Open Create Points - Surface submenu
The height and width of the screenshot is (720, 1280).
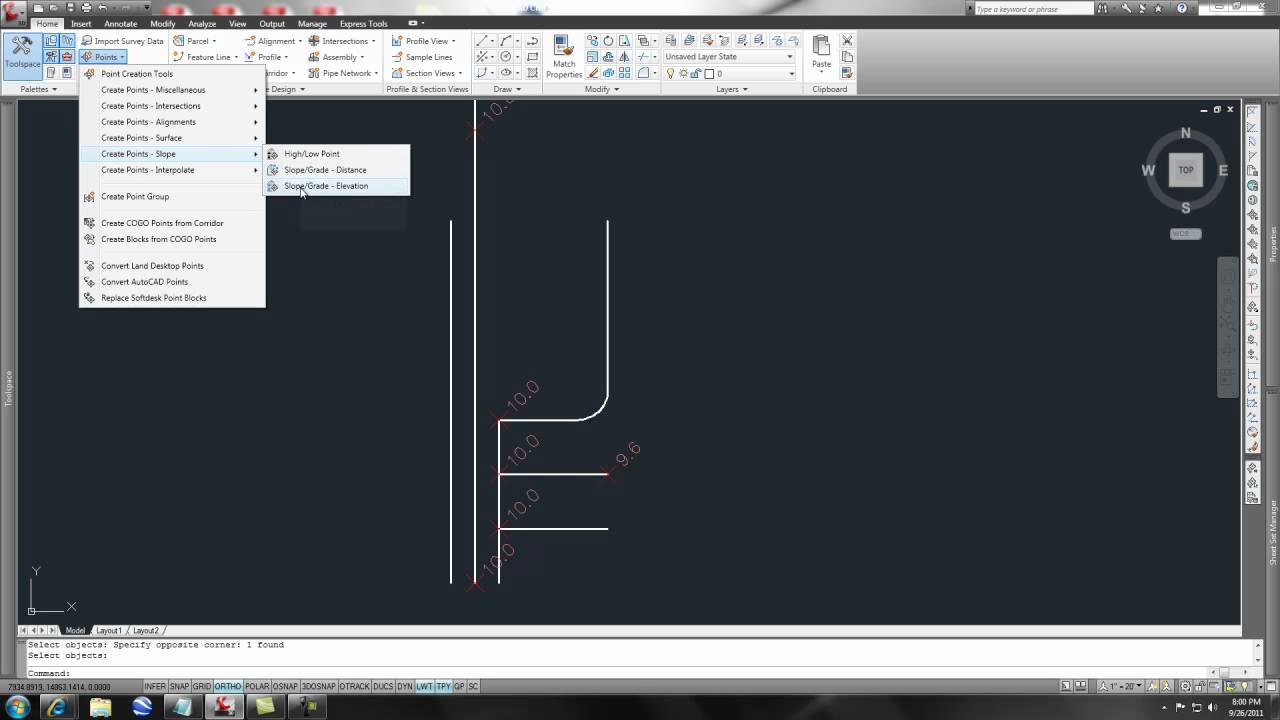coord(172,138)
